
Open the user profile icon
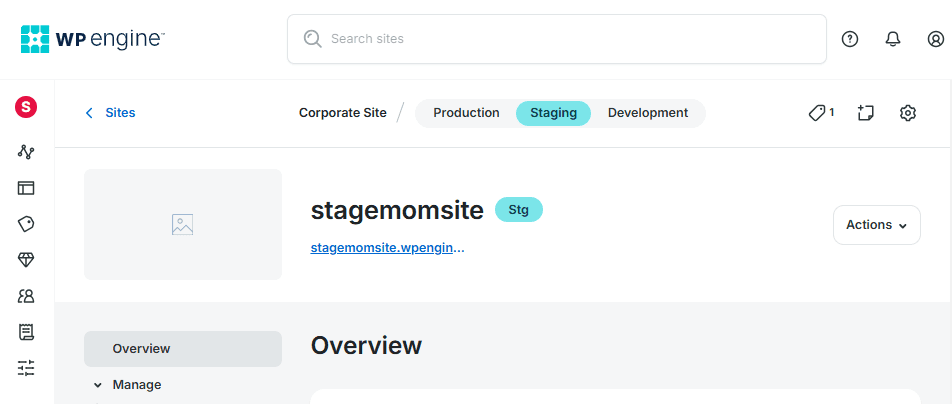pos(936,39)
